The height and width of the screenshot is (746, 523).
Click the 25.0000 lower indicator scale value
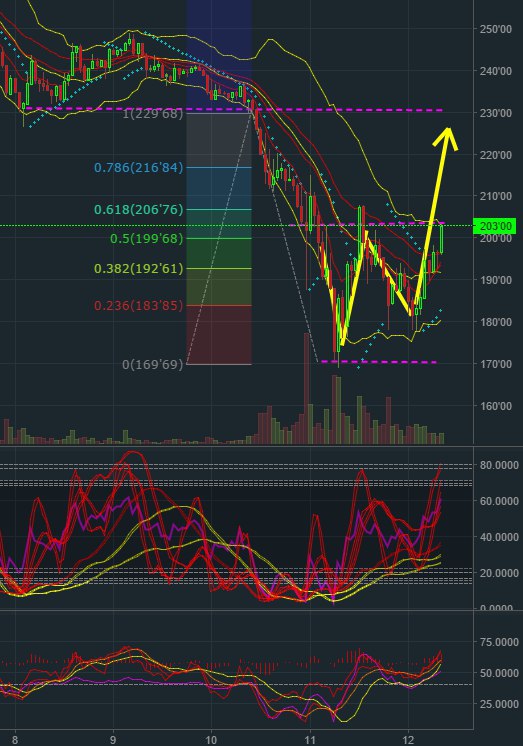pyautogui.click(x=499, y=704)
